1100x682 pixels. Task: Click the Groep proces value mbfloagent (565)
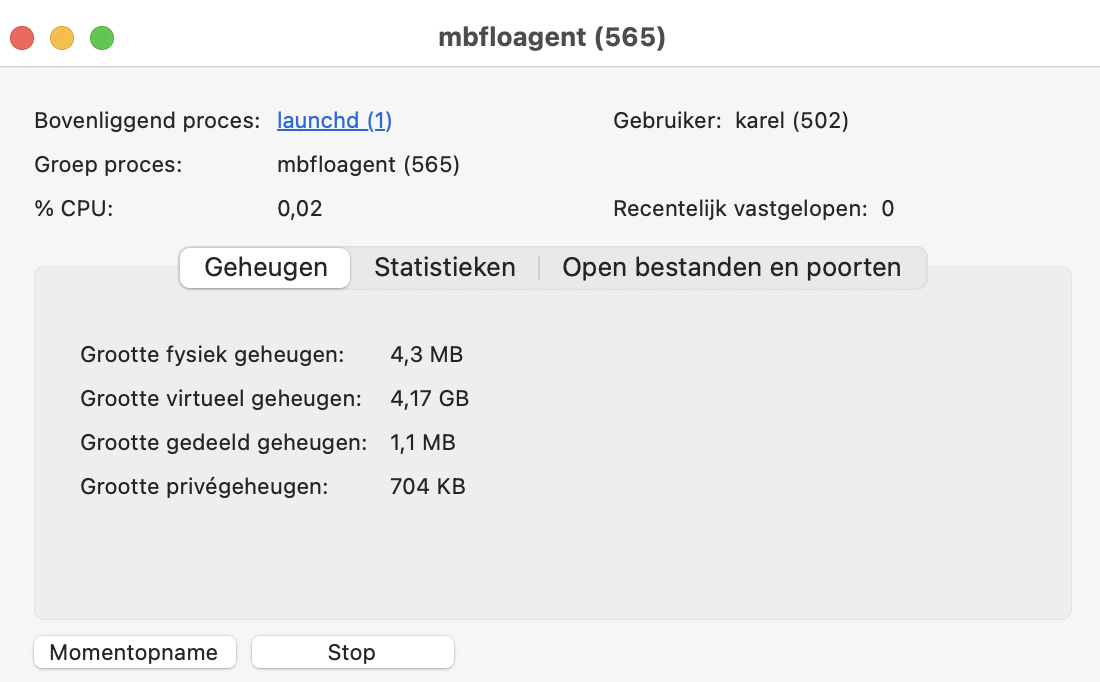pos(368,165)
